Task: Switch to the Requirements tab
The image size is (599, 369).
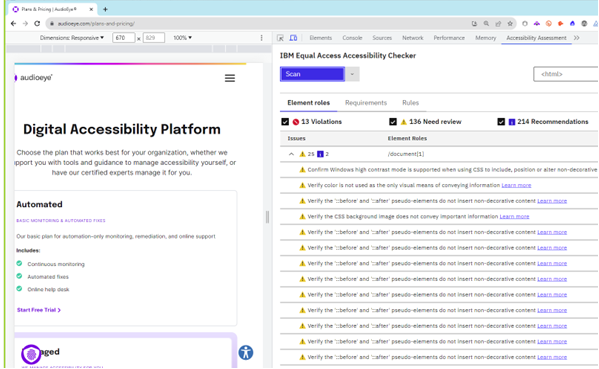Action: click(366, 103)
